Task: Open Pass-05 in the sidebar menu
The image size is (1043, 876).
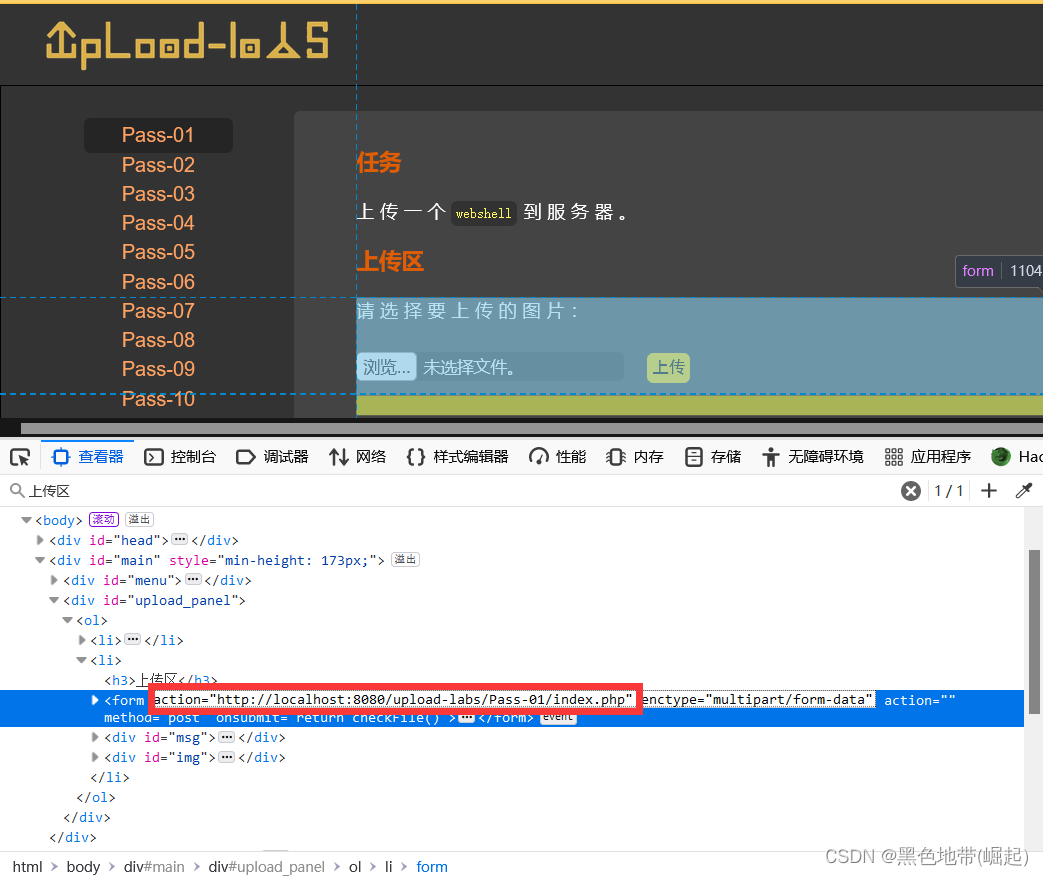Action: [x=158, y=252]
